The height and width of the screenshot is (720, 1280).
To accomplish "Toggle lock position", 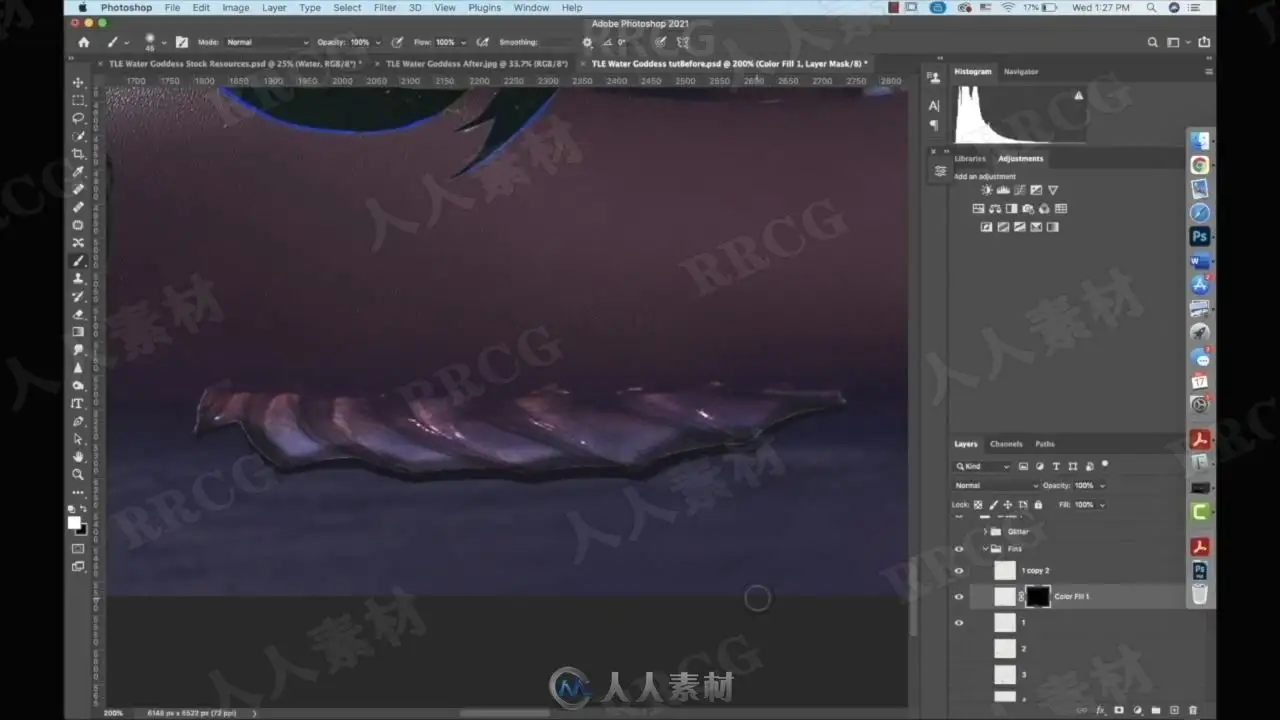I will (1007, 505).
